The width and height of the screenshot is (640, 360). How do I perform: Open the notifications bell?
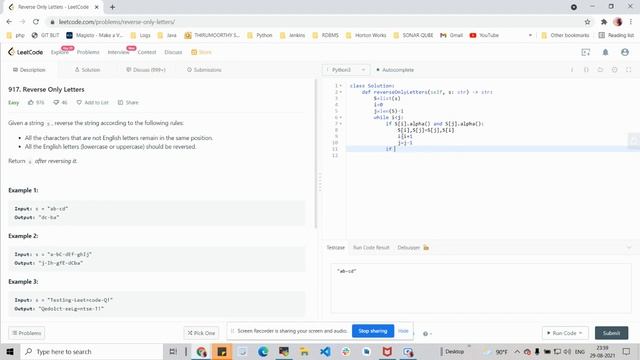click(605, 52)
